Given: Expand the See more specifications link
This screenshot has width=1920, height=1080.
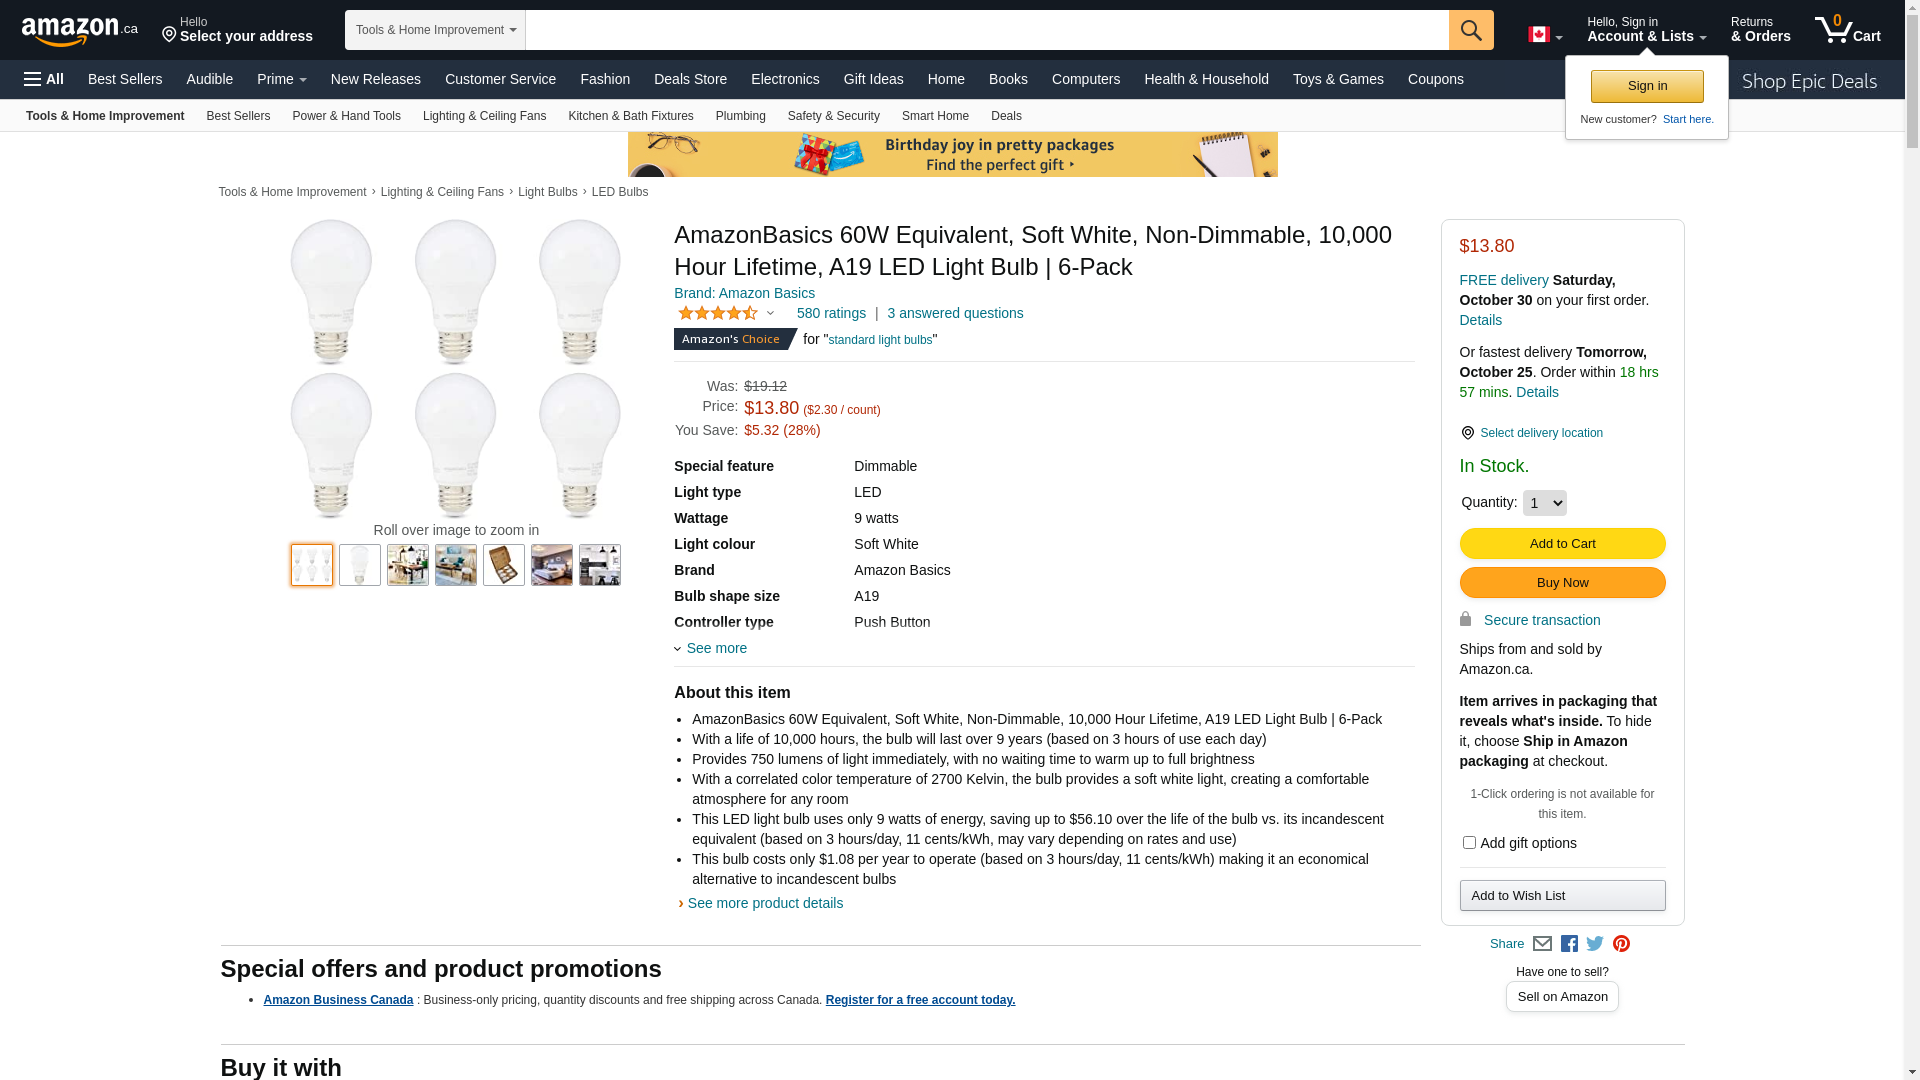Looking at the screenshot, I should point(716,648).
